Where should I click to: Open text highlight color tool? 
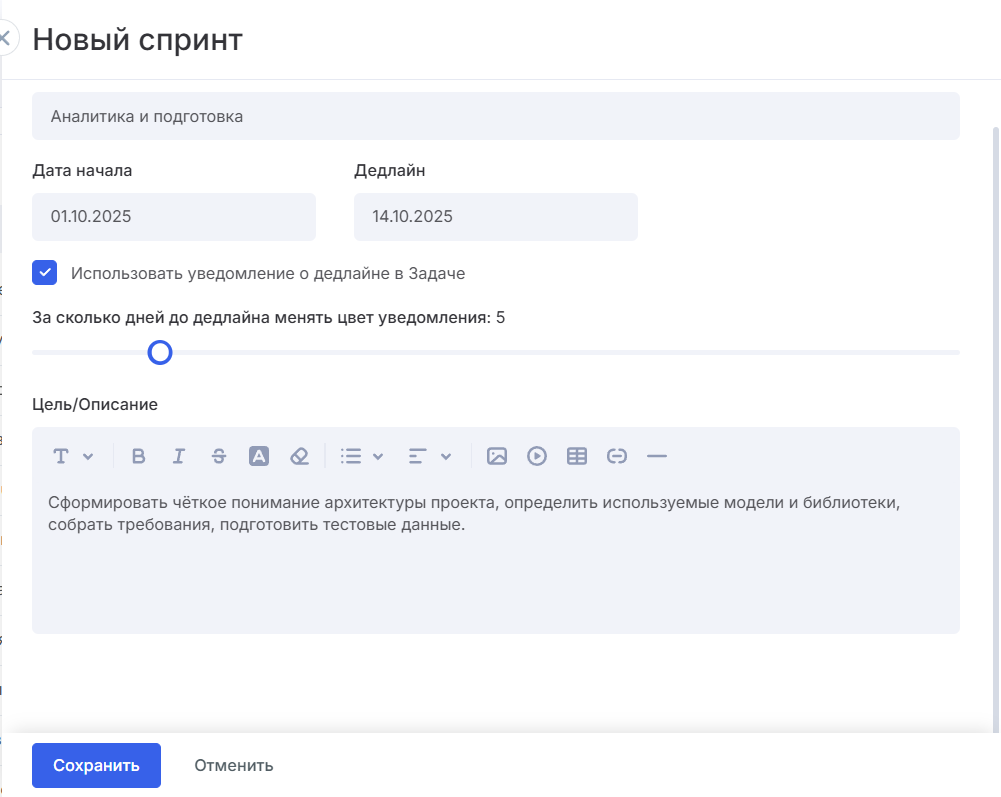[x=259, y=456]
